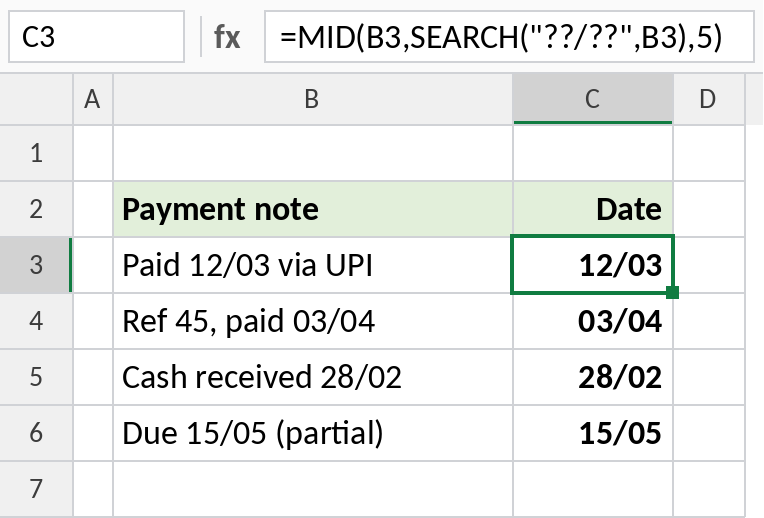Image resolution: width=764 pixels, height=518 pixels.
Task: Click the date cell showing 03/04
Action: 593,321
